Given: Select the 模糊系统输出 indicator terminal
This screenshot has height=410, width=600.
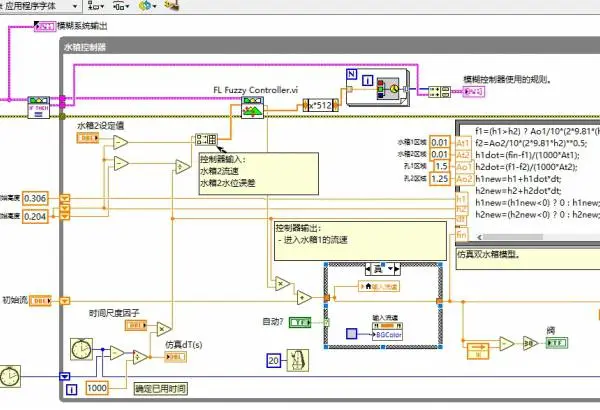Looking at the screenshot, I should coord(45,26).
